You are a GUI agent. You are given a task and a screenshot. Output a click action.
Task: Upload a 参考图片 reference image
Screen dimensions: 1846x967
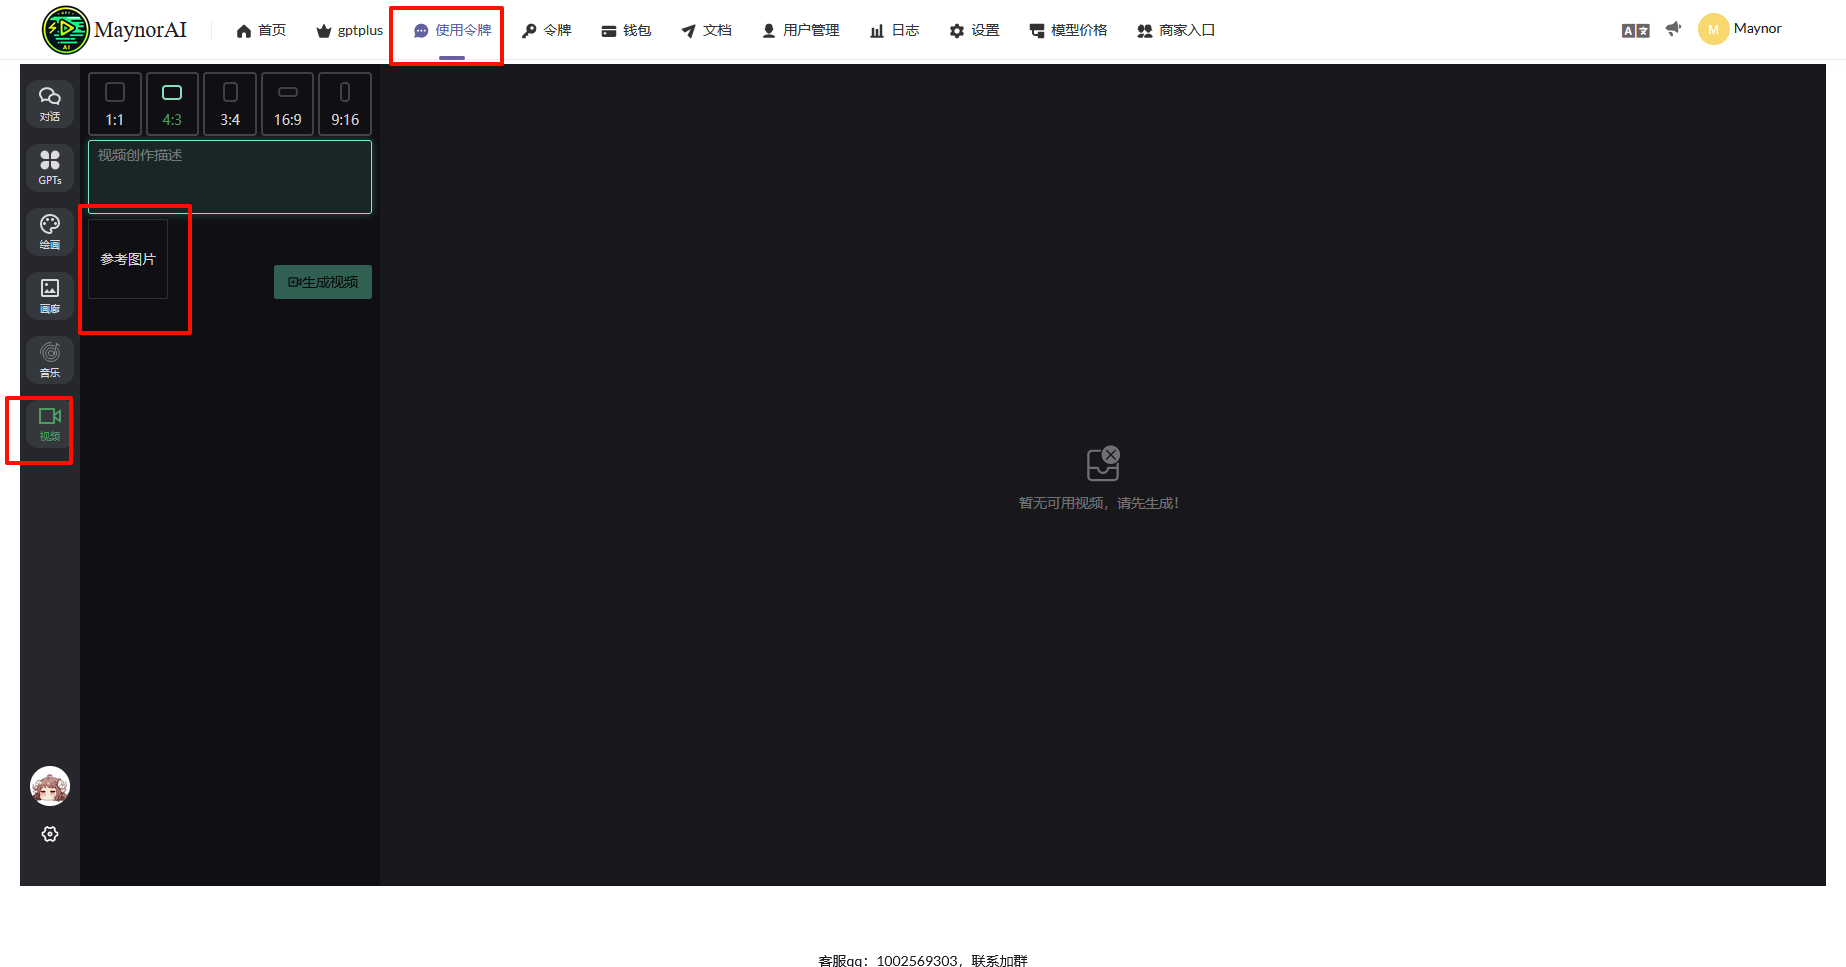128,259
